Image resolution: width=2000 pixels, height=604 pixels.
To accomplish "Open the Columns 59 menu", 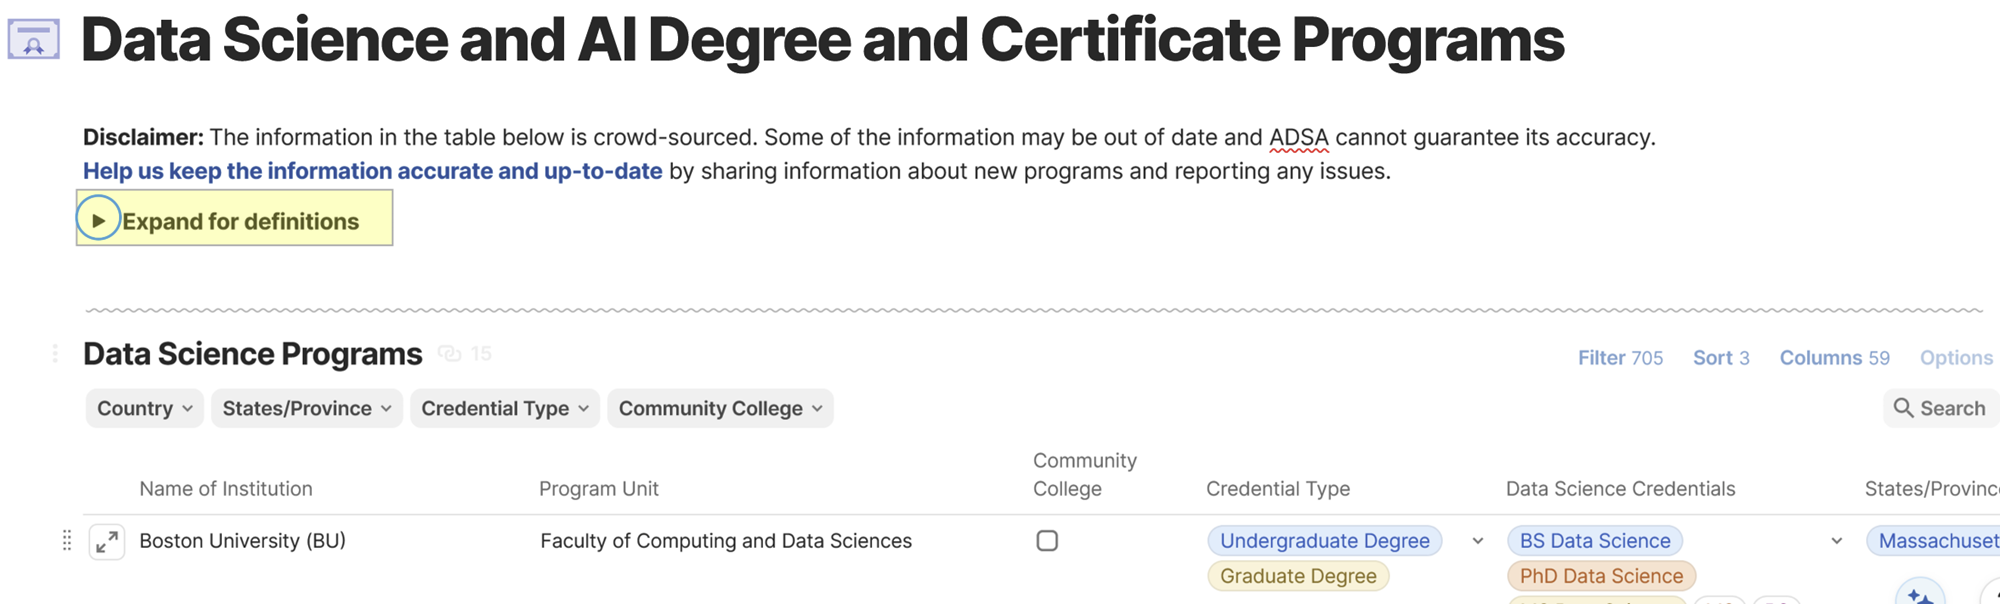I will (x=1834, y=358).
